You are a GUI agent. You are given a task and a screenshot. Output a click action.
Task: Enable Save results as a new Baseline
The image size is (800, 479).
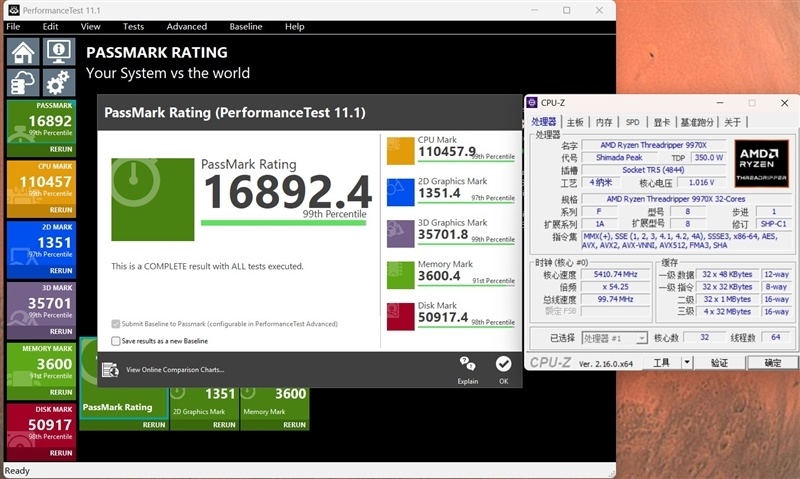click(115, 341)
